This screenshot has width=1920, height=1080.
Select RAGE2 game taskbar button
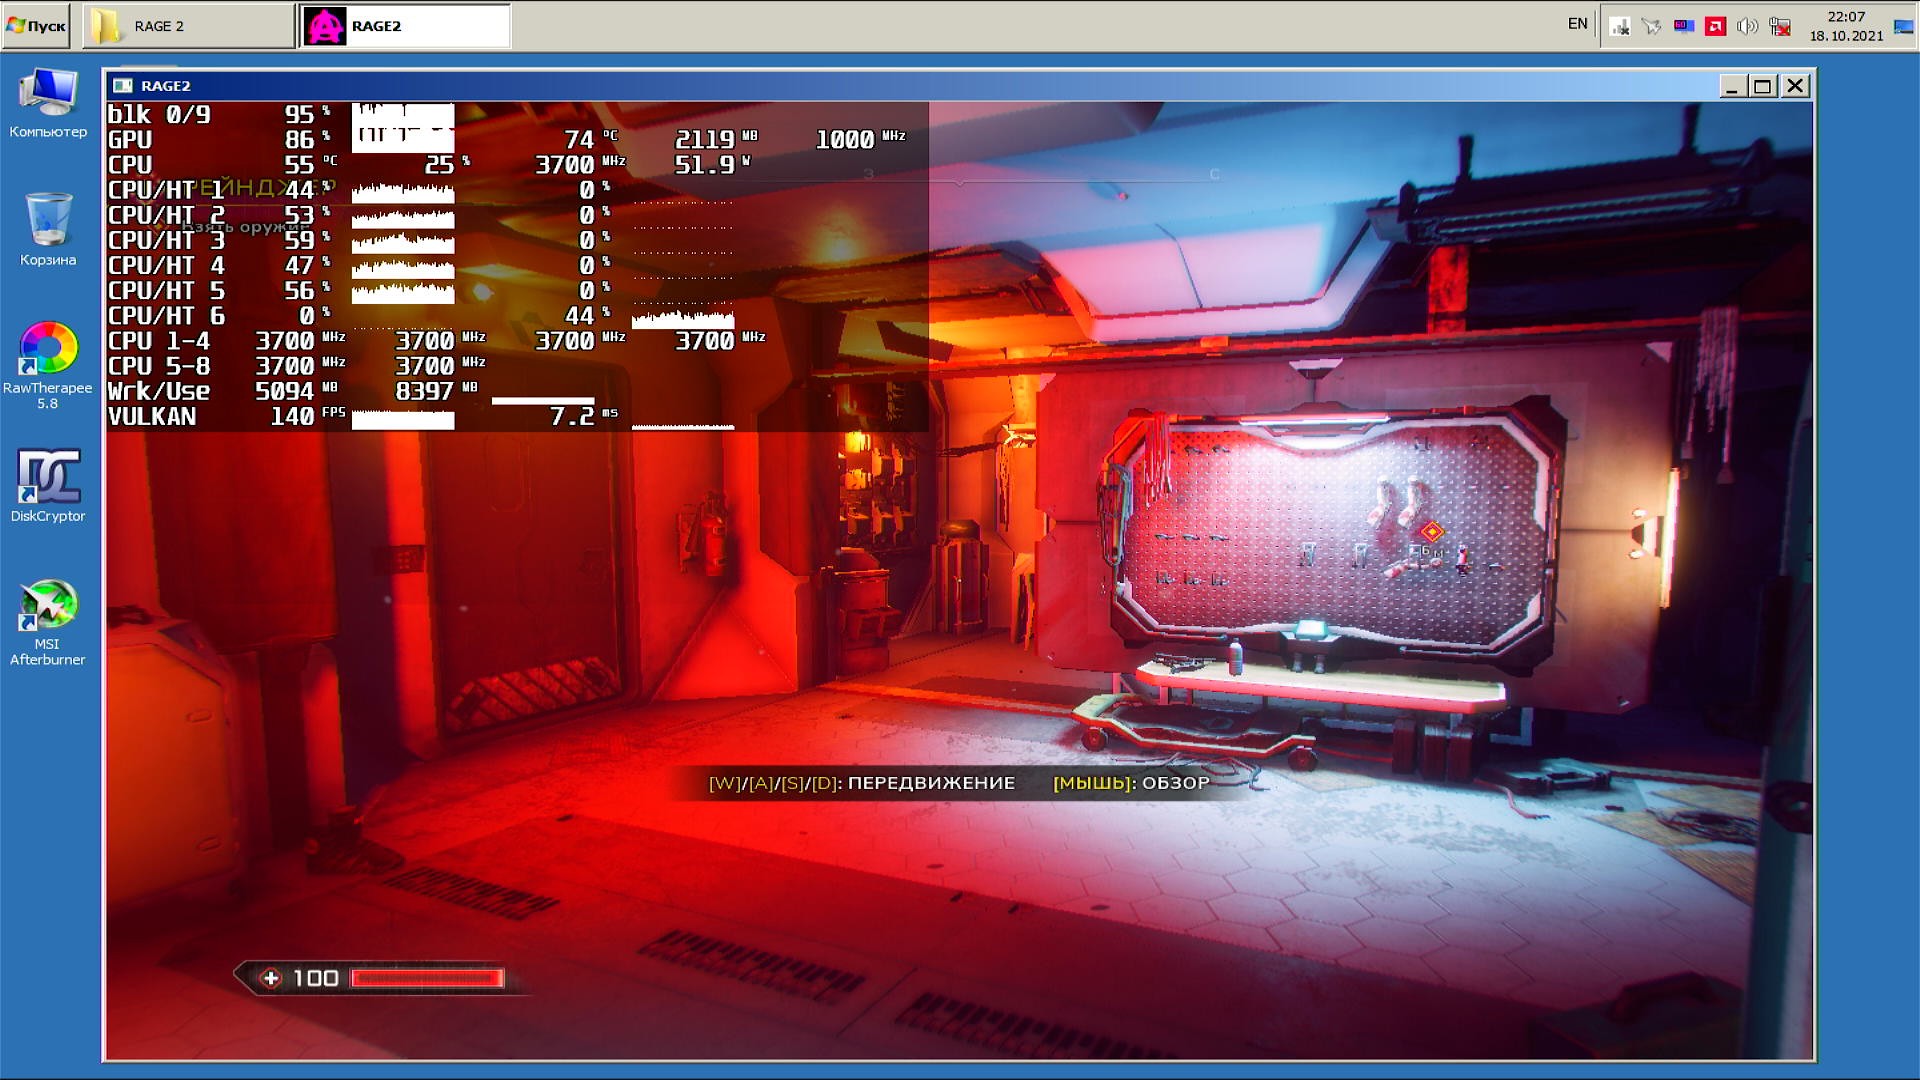coord(405,26)
